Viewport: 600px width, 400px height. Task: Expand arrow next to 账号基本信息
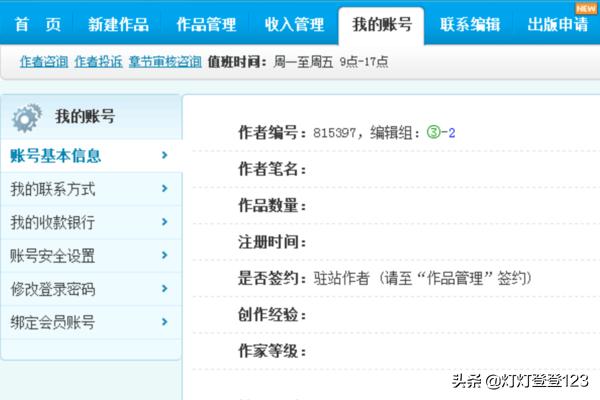point(163,155)
